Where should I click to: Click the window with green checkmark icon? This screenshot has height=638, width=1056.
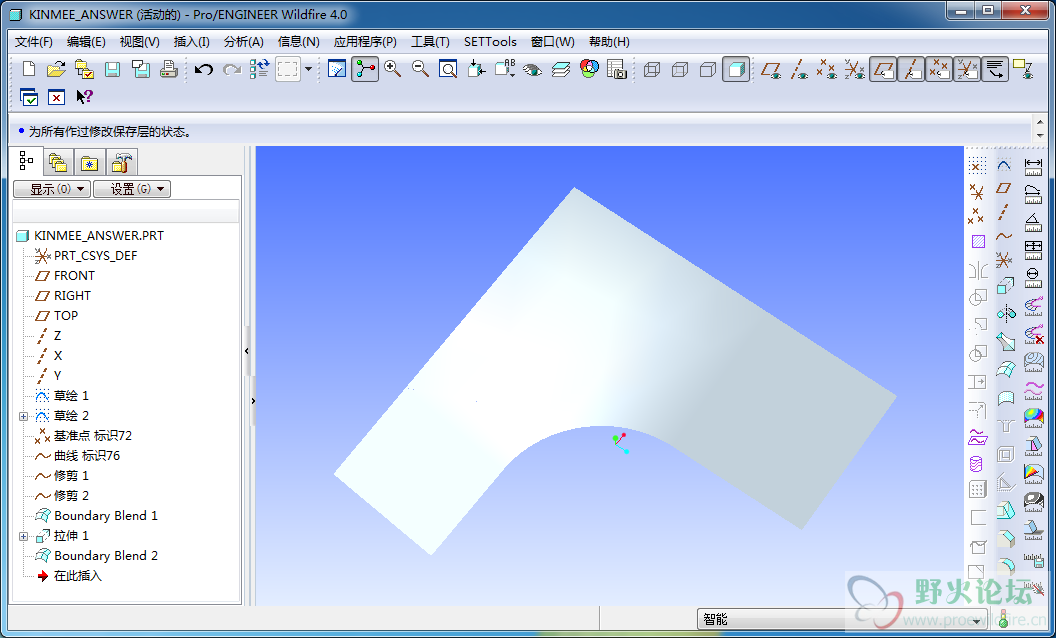(x=29, y=98)
